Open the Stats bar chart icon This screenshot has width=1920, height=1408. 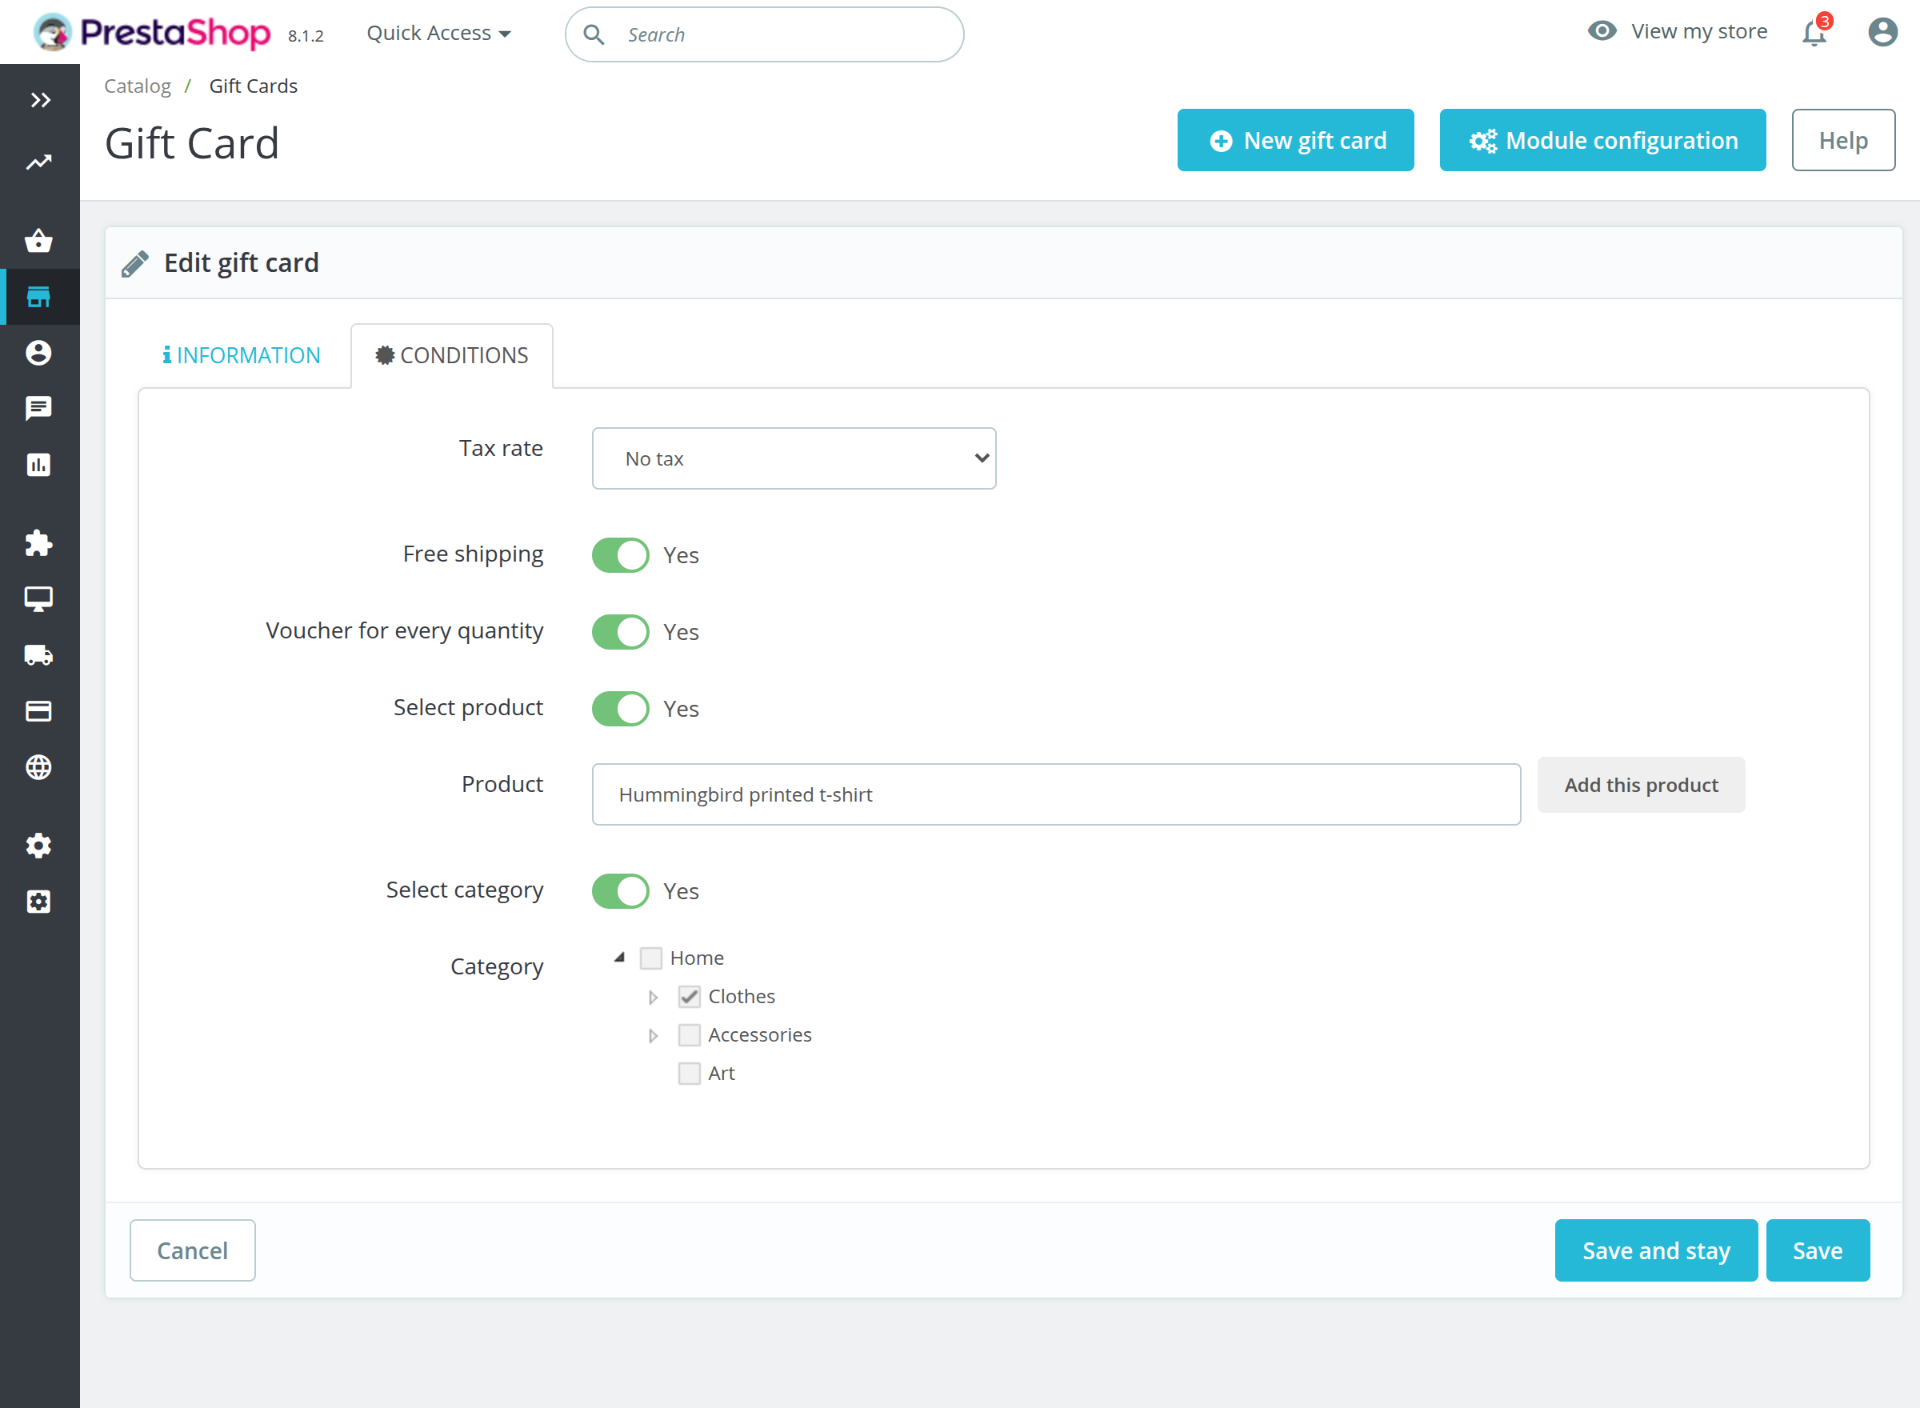click(38, 465)
